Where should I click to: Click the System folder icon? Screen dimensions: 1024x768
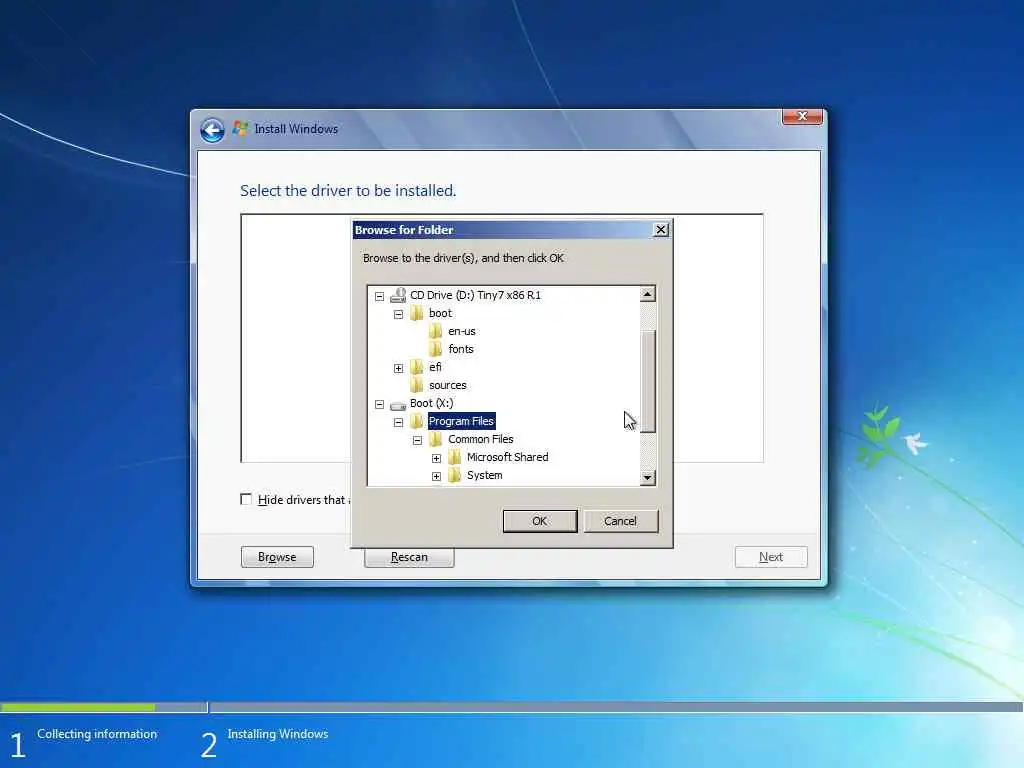click(455, 475)
